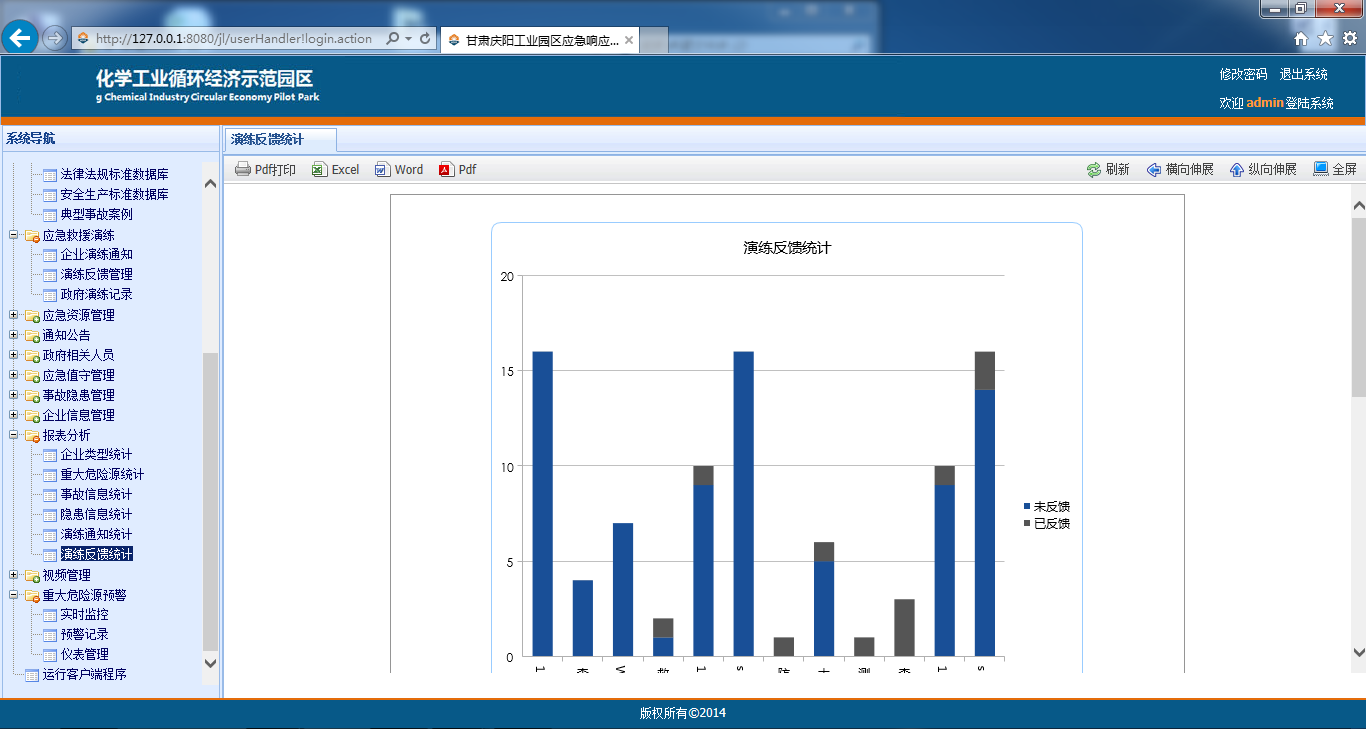Reload page with address bar refresh icon
This screenshot has height=729, width=1366.
pos(425,39)
